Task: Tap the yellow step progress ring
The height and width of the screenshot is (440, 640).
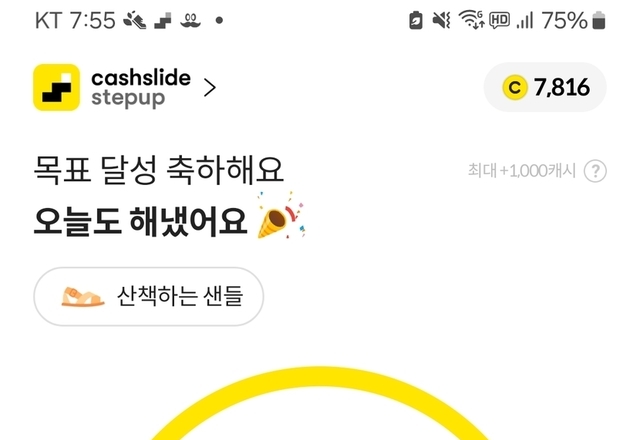Action: (320, 403)
